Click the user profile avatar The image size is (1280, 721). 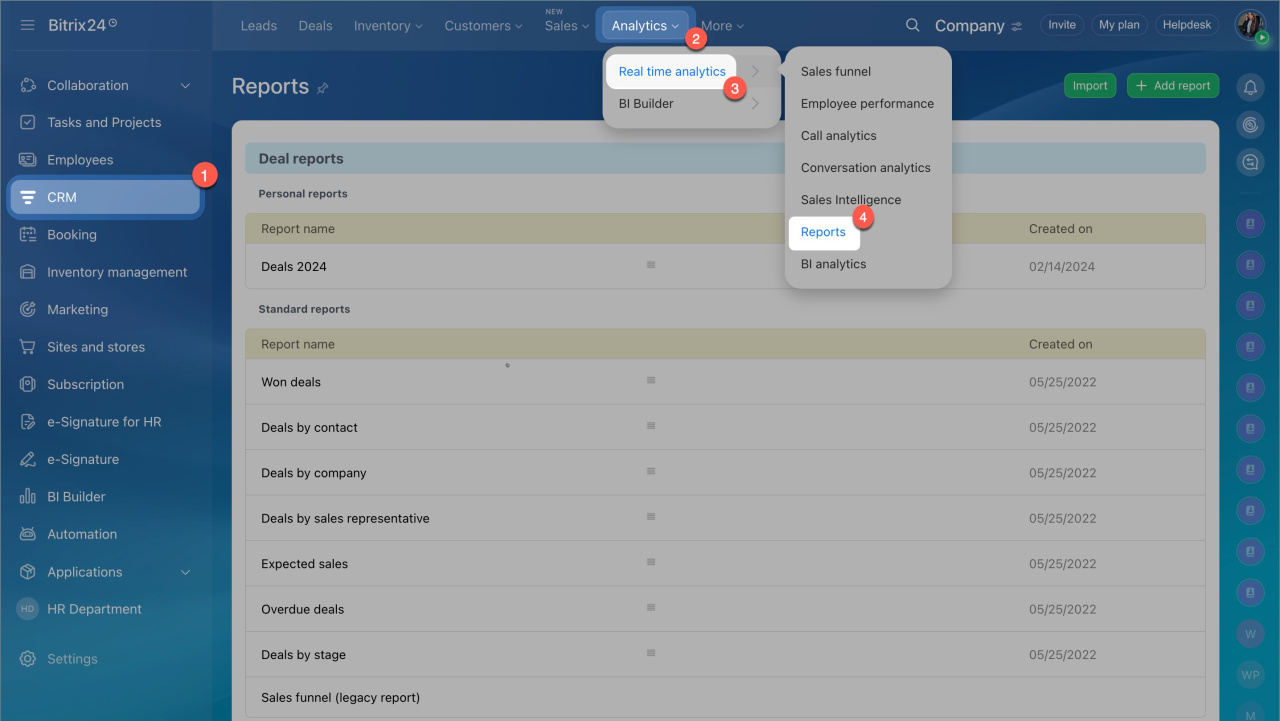pyautogui.click(x=1249, y=24)
